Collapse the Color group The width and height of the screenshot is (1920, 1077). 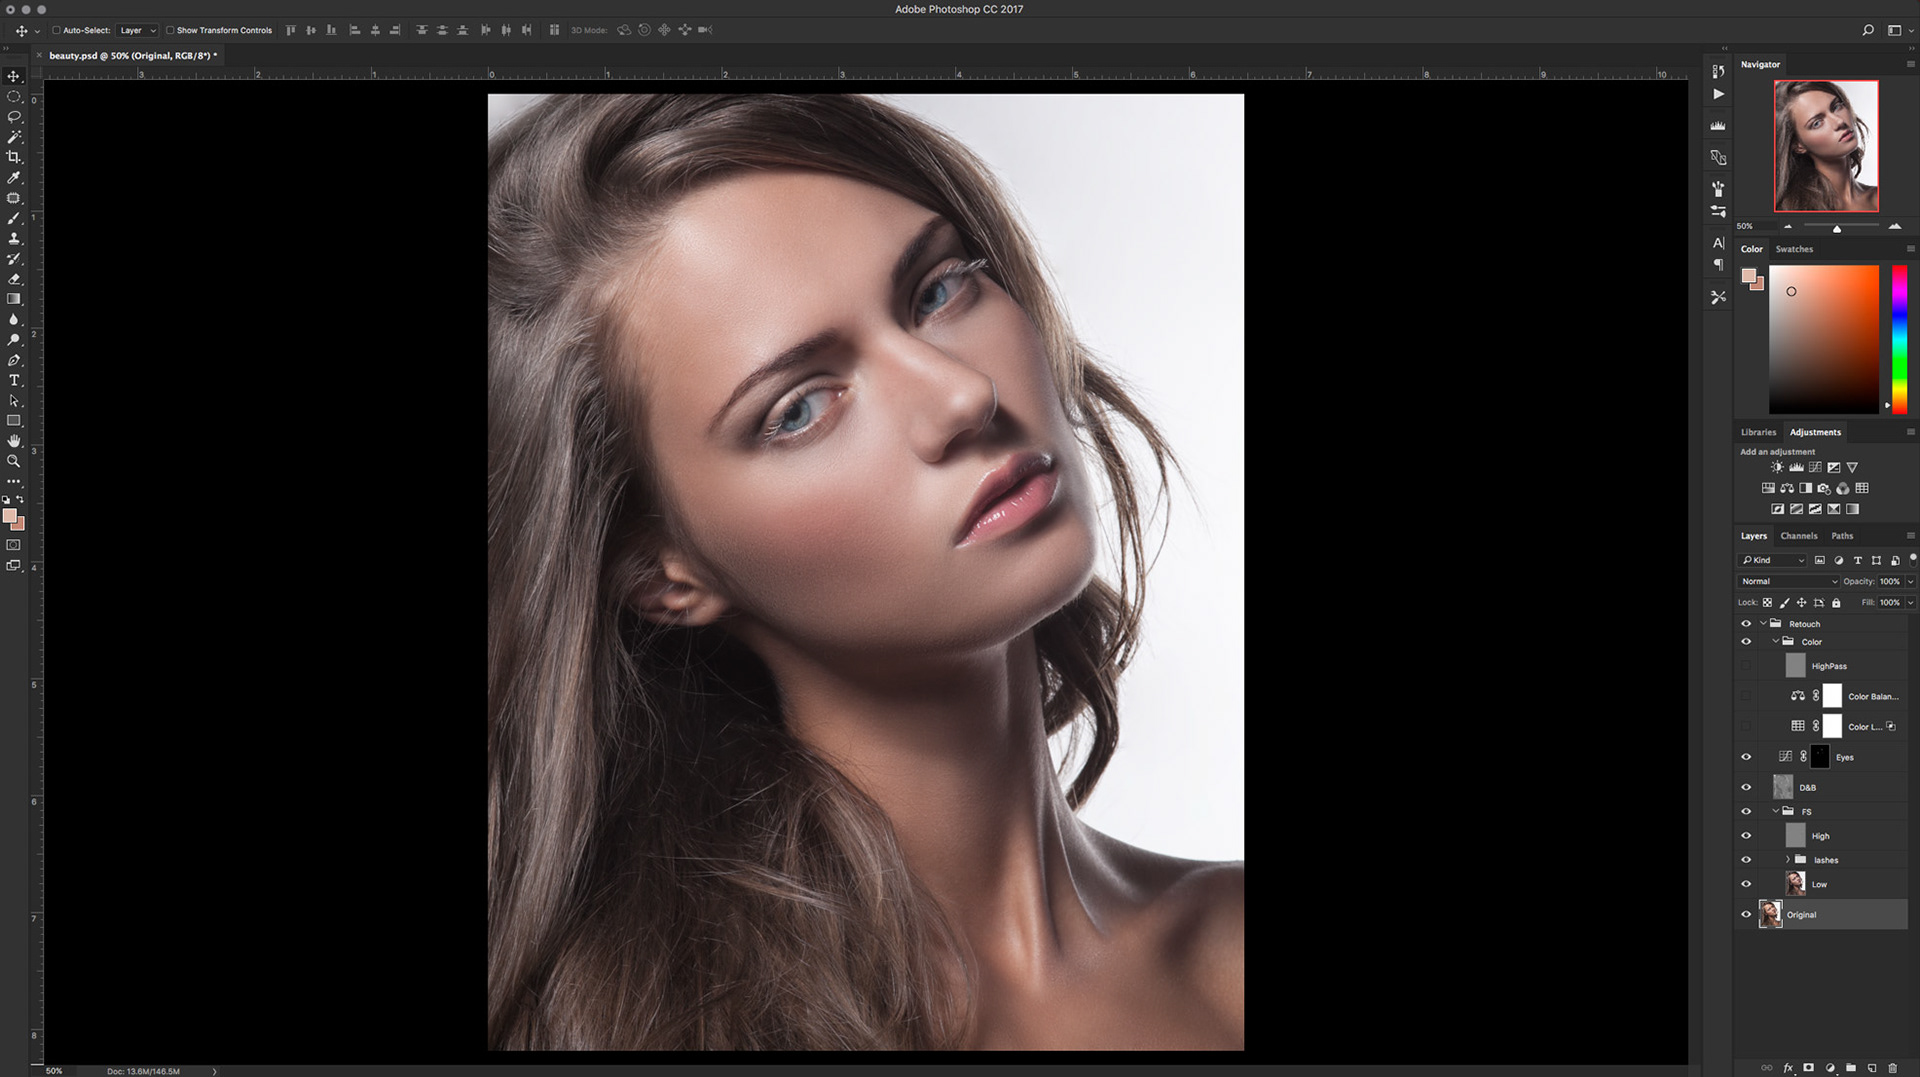(1776, 641)
